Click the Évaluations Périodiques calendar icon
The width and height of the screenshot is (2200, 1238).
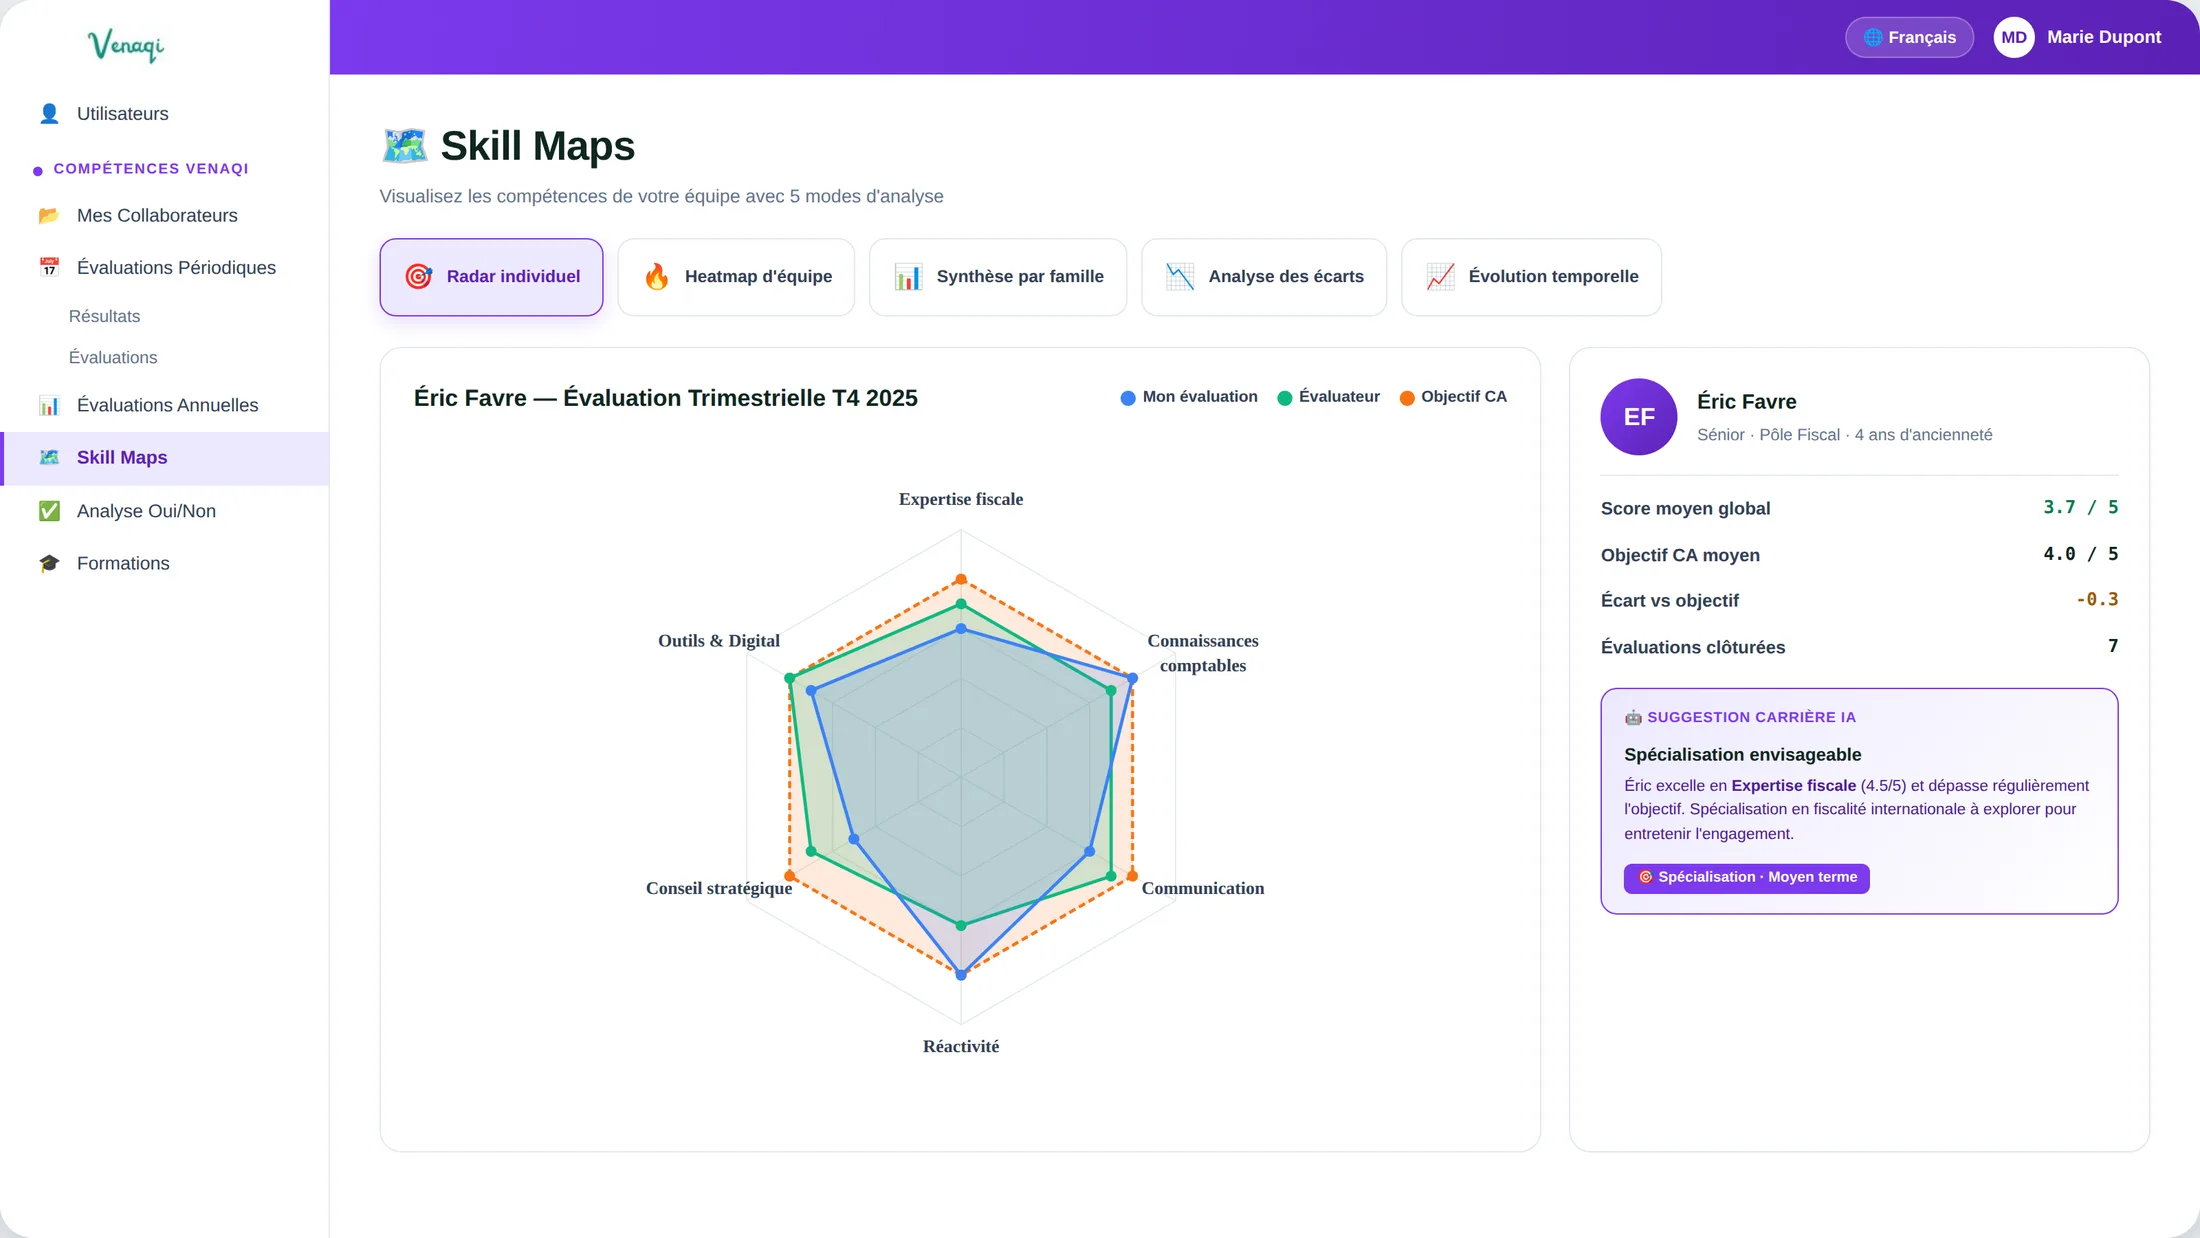pyautogui.click(x=49, y=268)
